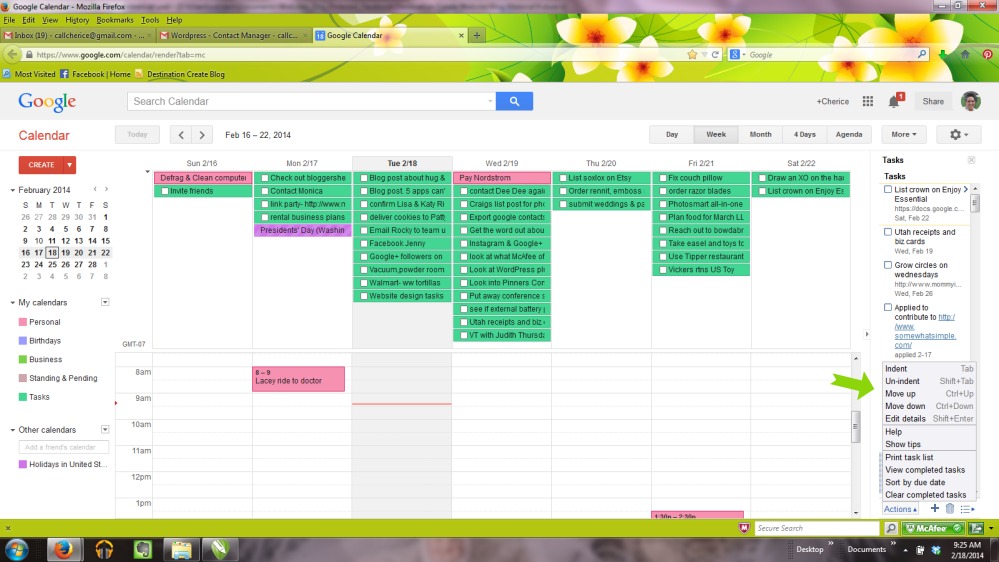
Task: Check off 'order razor blades' task
Action: tap(663, 191)
